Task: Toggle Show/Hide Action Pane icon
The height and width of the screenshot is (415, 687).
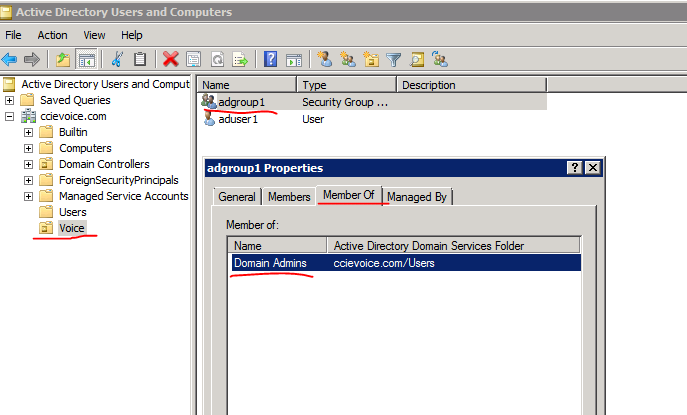Action: click(x=294, y=59)
